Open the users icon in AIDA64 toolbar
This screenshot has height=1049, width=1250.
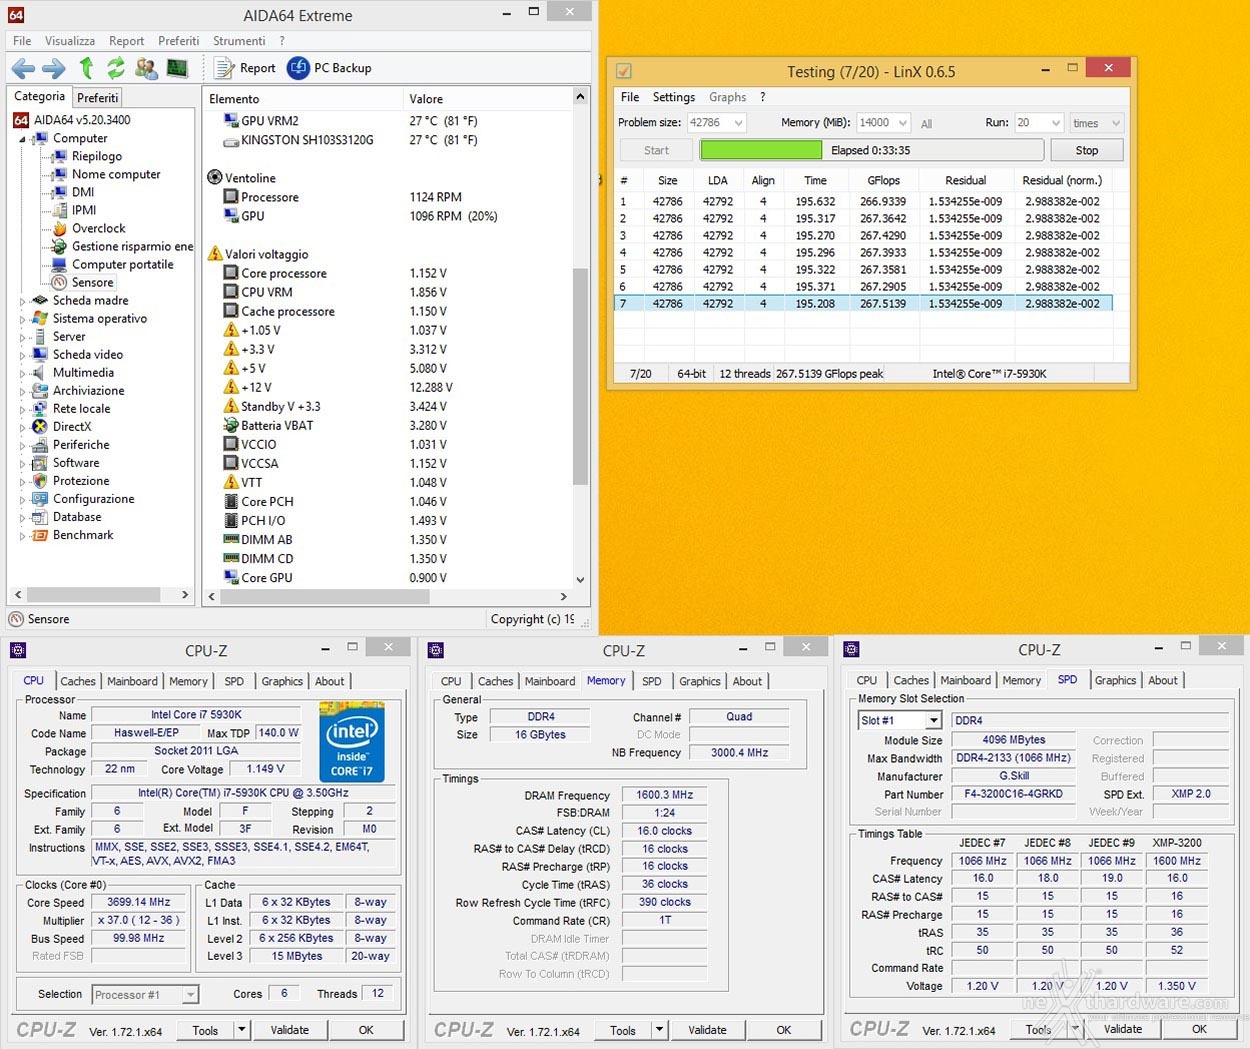coord(146,68)
